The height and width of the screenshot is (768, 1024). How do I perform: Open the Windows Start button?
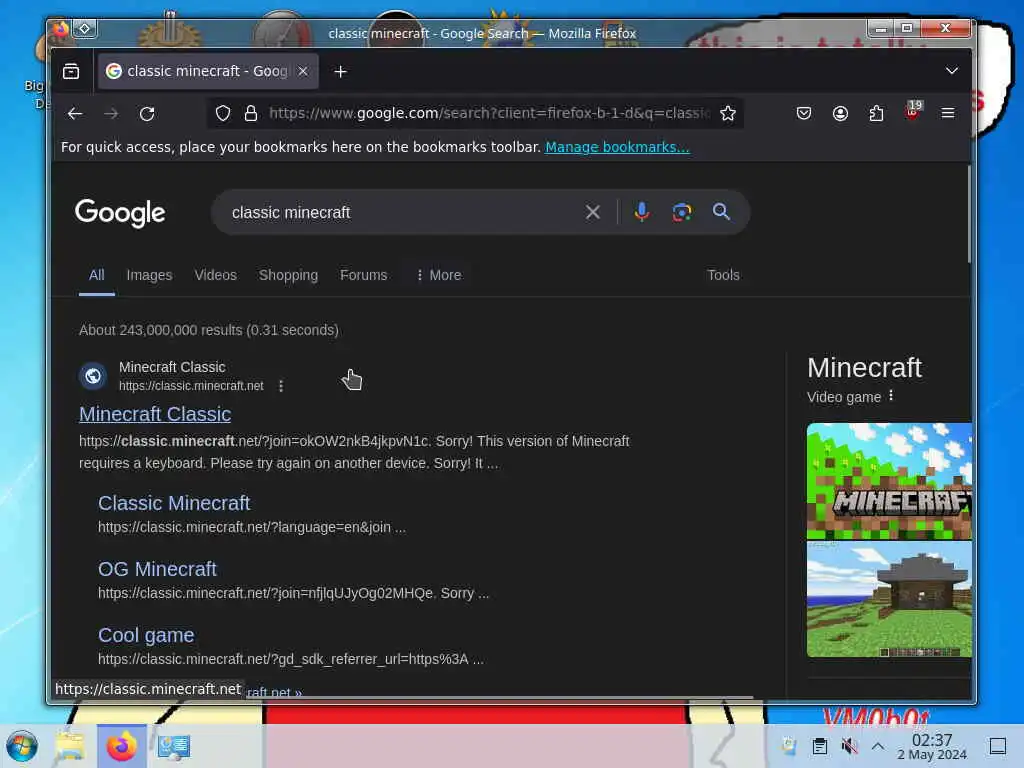(22, 746)
